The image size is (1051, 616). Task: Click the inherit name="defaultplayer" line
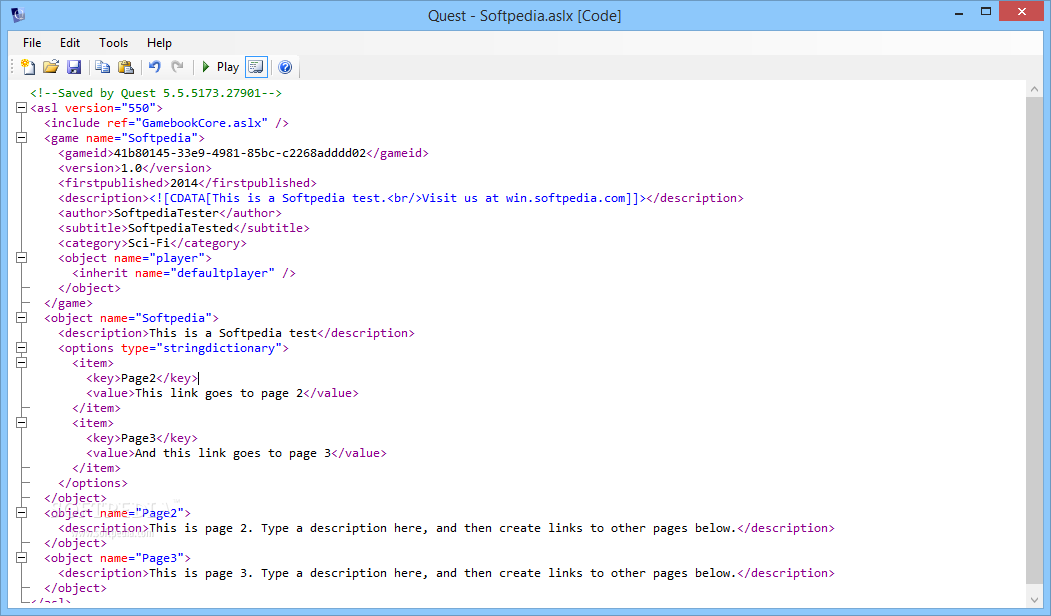pyautogui.click(x=184, y=273)
